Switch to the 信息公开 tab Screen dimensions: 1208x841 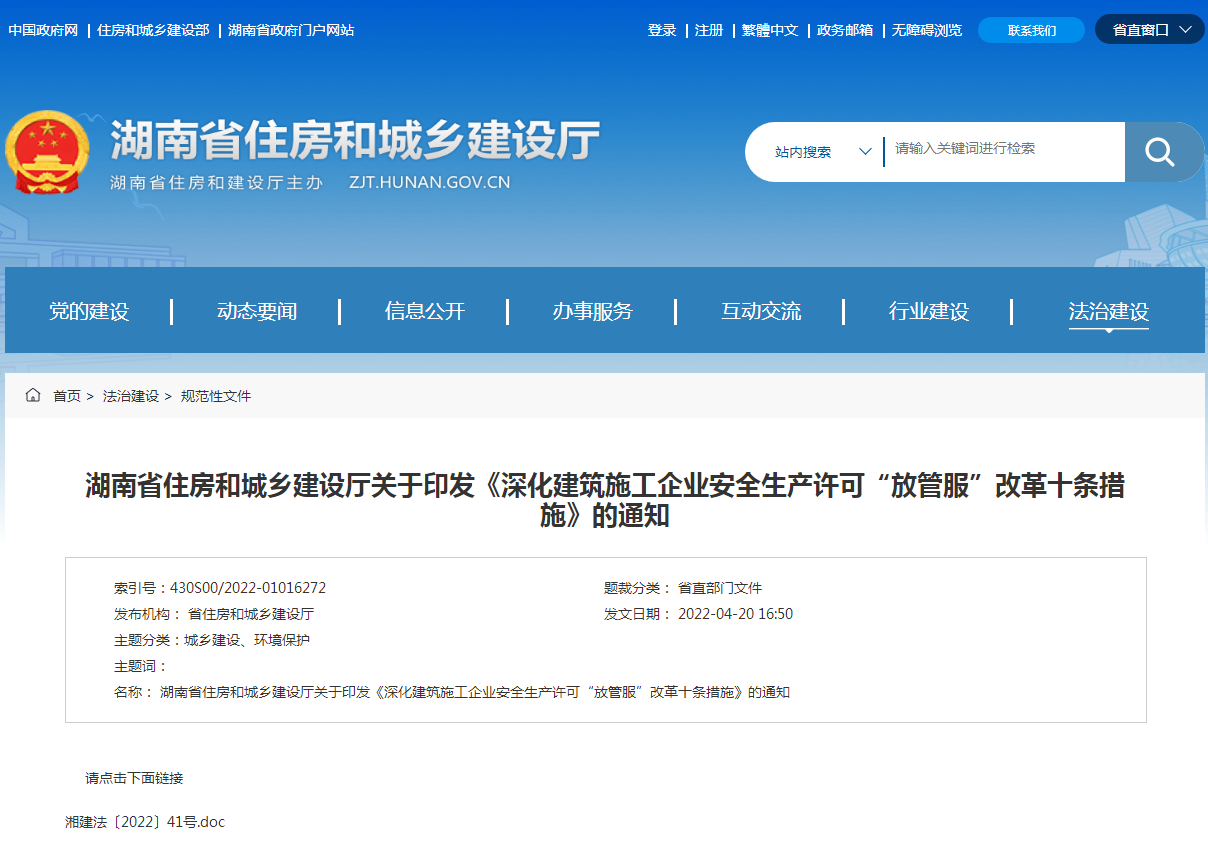point(423,311)
